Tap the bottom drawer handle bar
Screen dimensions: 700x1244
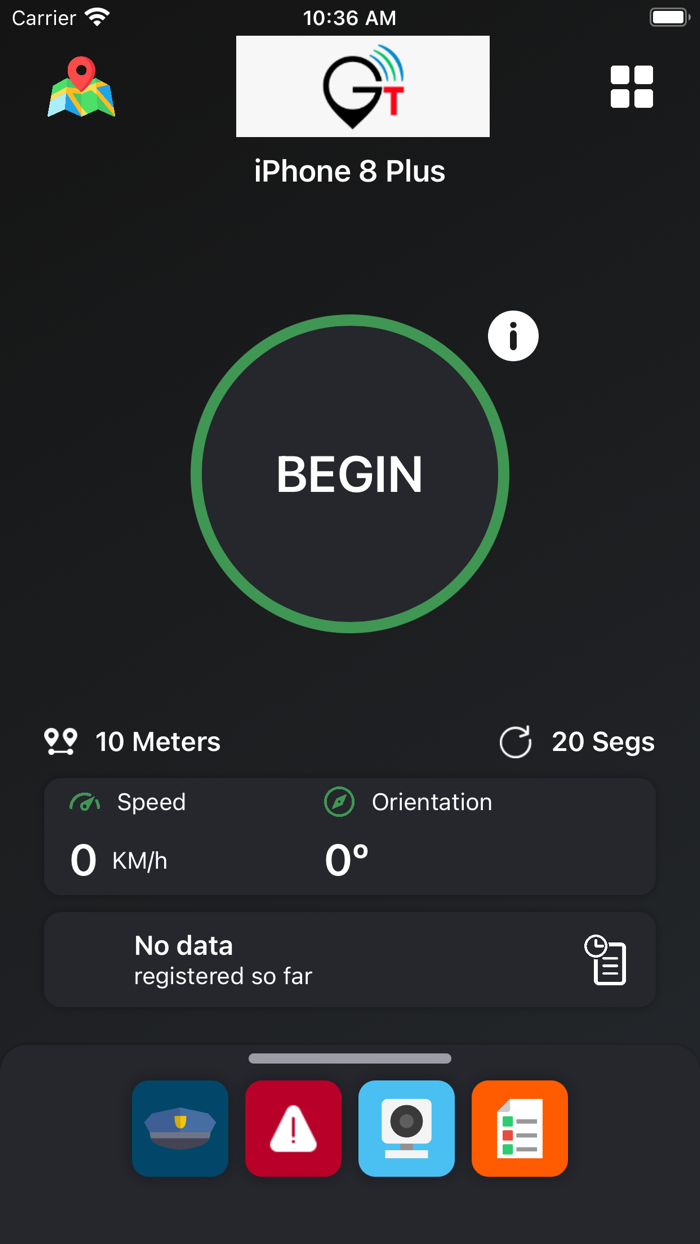point(350,1058)
